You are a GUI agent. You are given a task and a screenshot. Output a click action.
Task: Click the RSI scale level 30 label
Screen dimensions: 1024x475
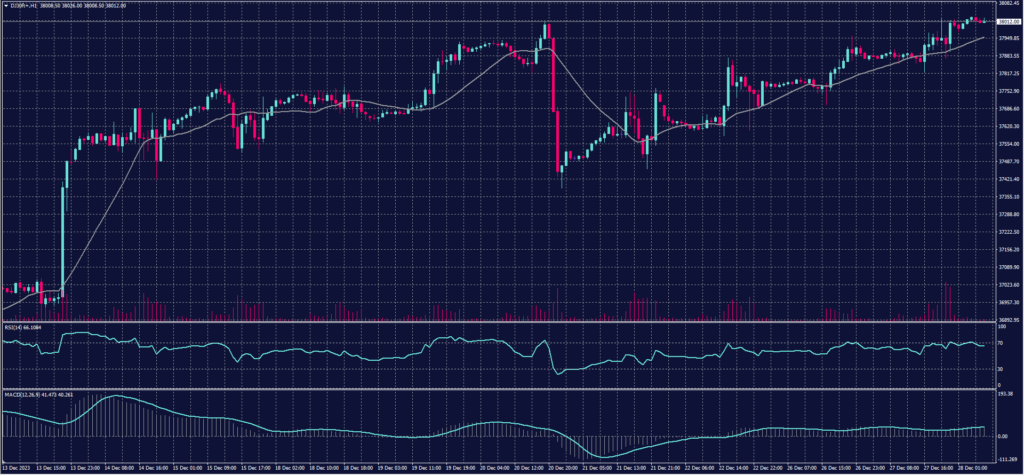pyautogui.click(x=998, y=369)
